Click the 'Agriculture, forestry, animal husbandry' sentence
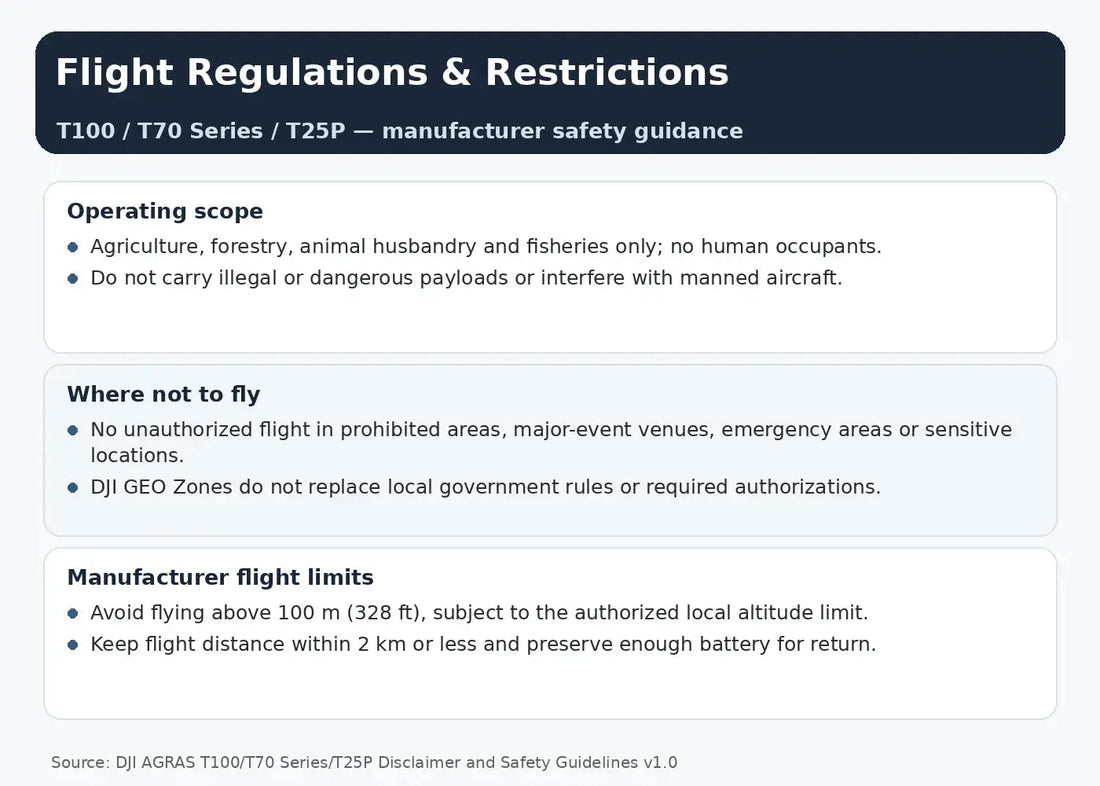 tap(485, 247)
